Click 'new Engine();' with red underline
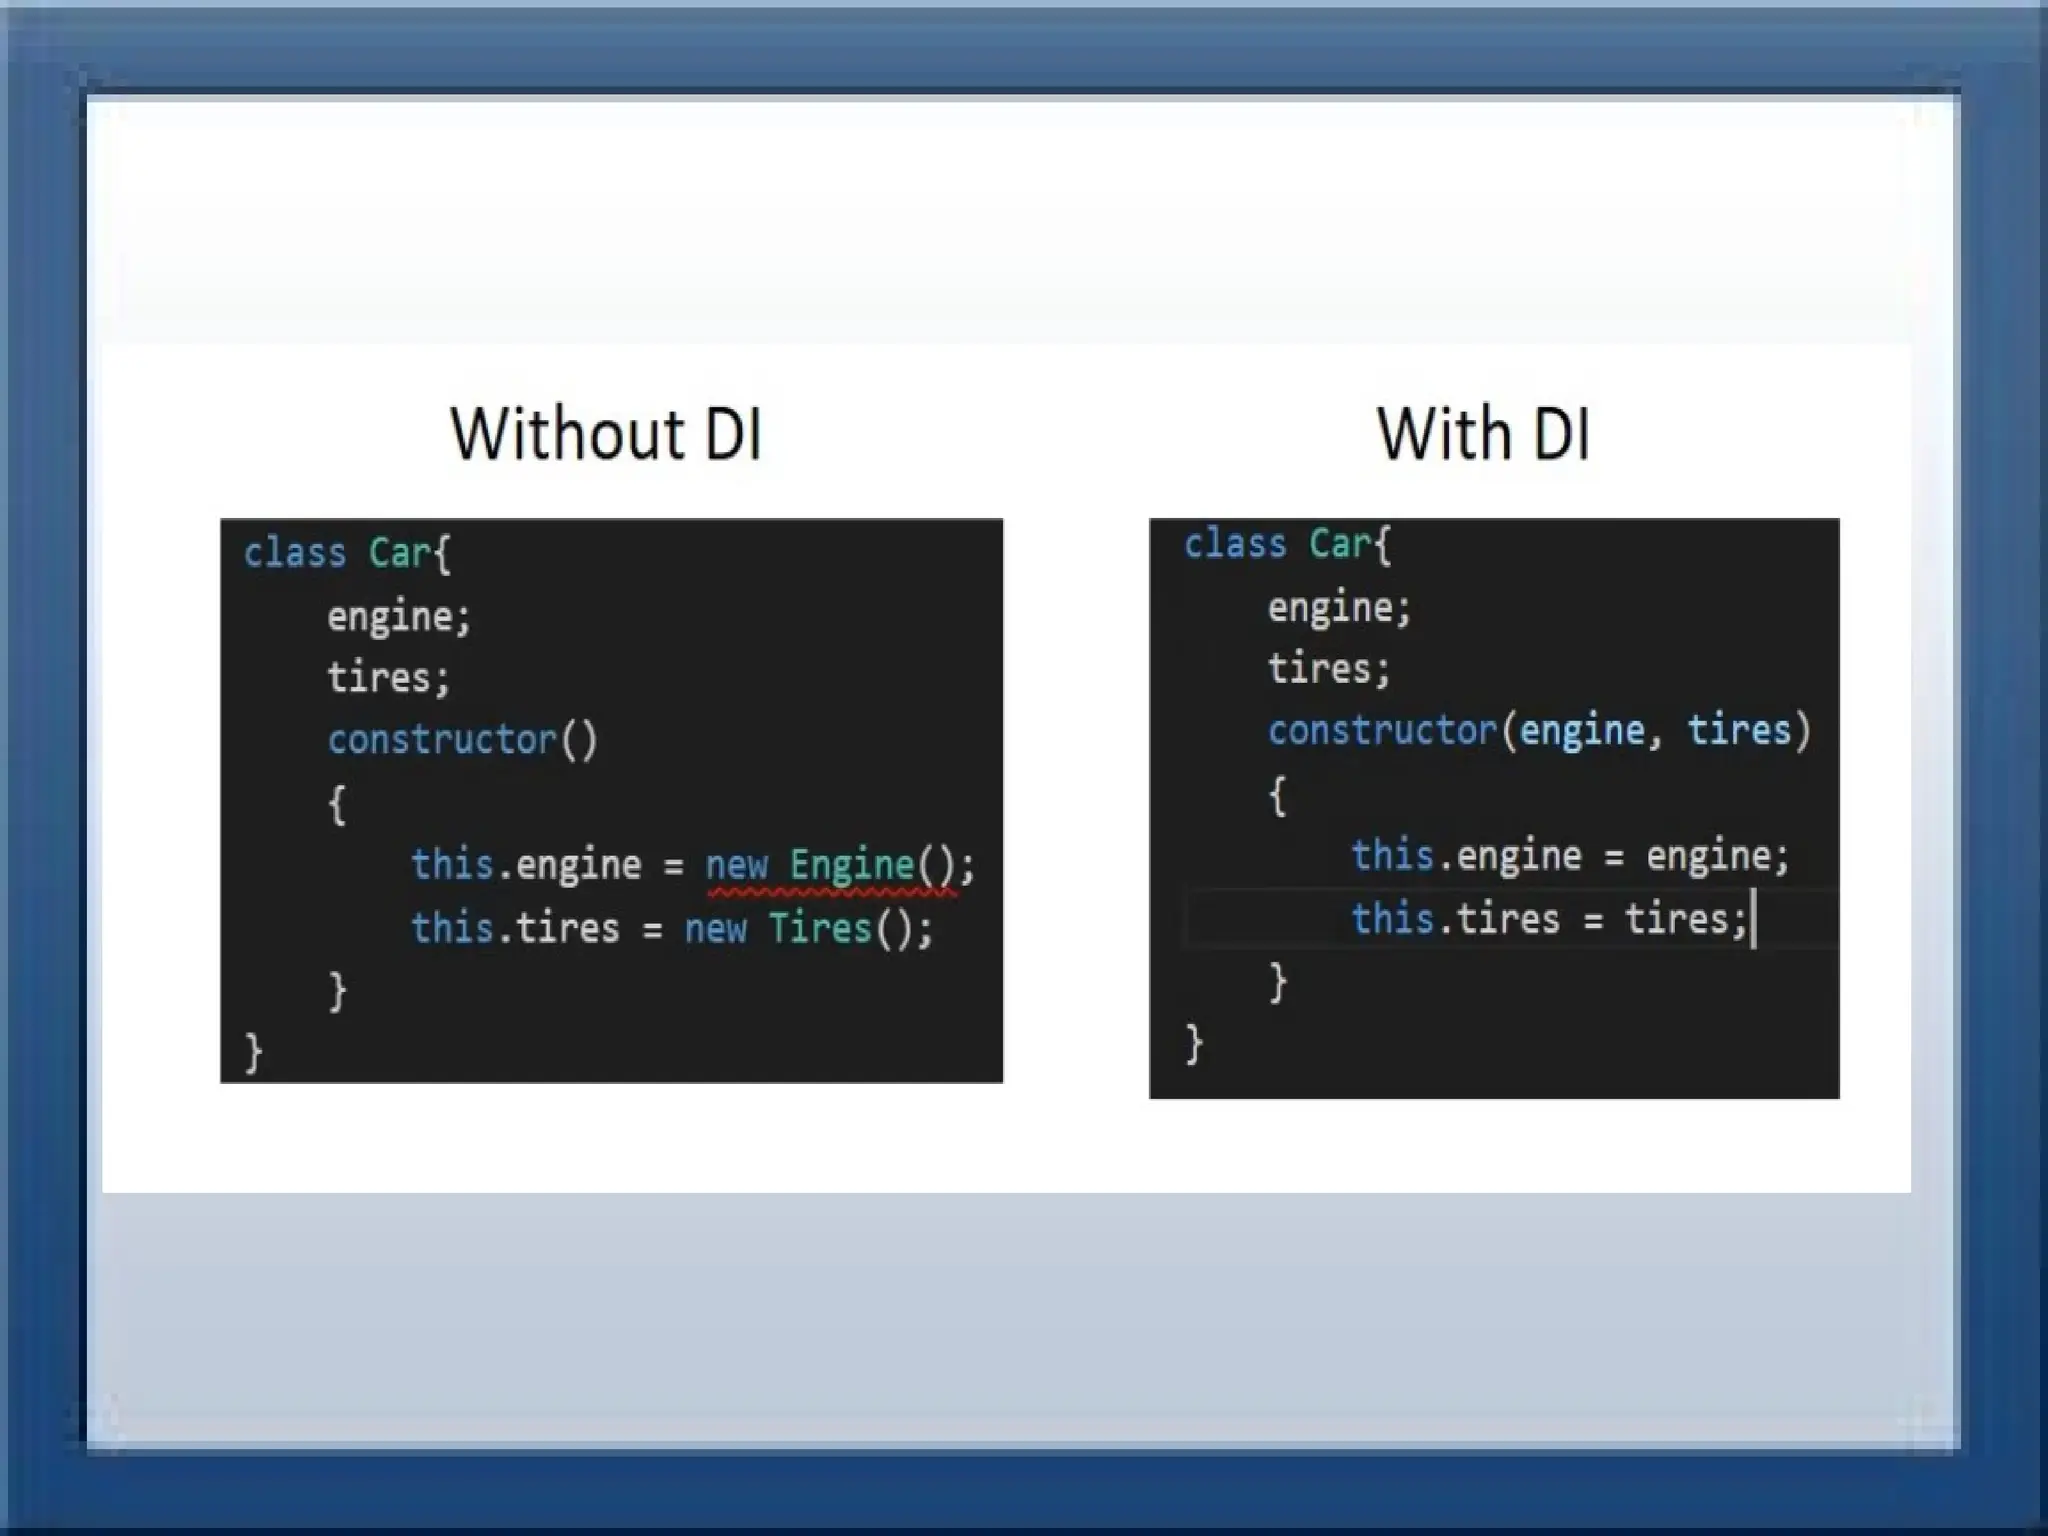2048x1536 pixels. (839, 866)
